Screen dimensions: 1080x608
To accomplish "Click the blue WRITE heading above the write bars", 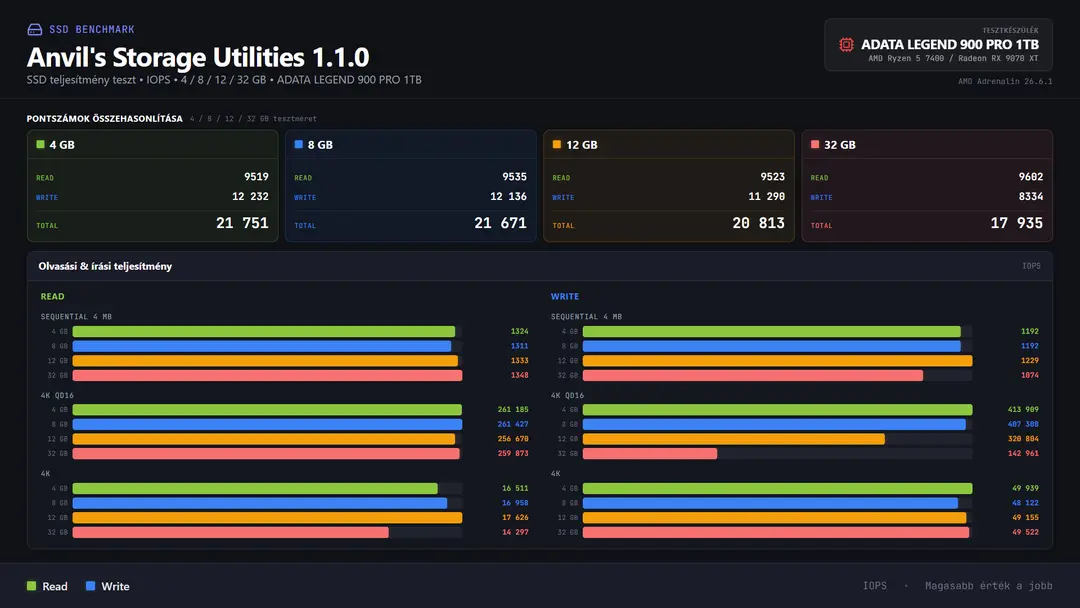I will tap(565, 297).
